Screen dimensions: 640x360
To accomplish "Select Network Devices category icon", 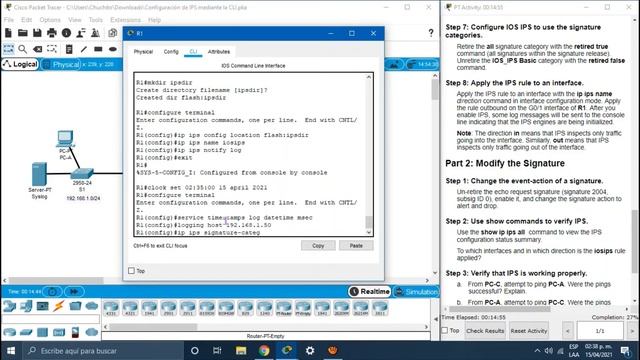I will tap(9, 306).
